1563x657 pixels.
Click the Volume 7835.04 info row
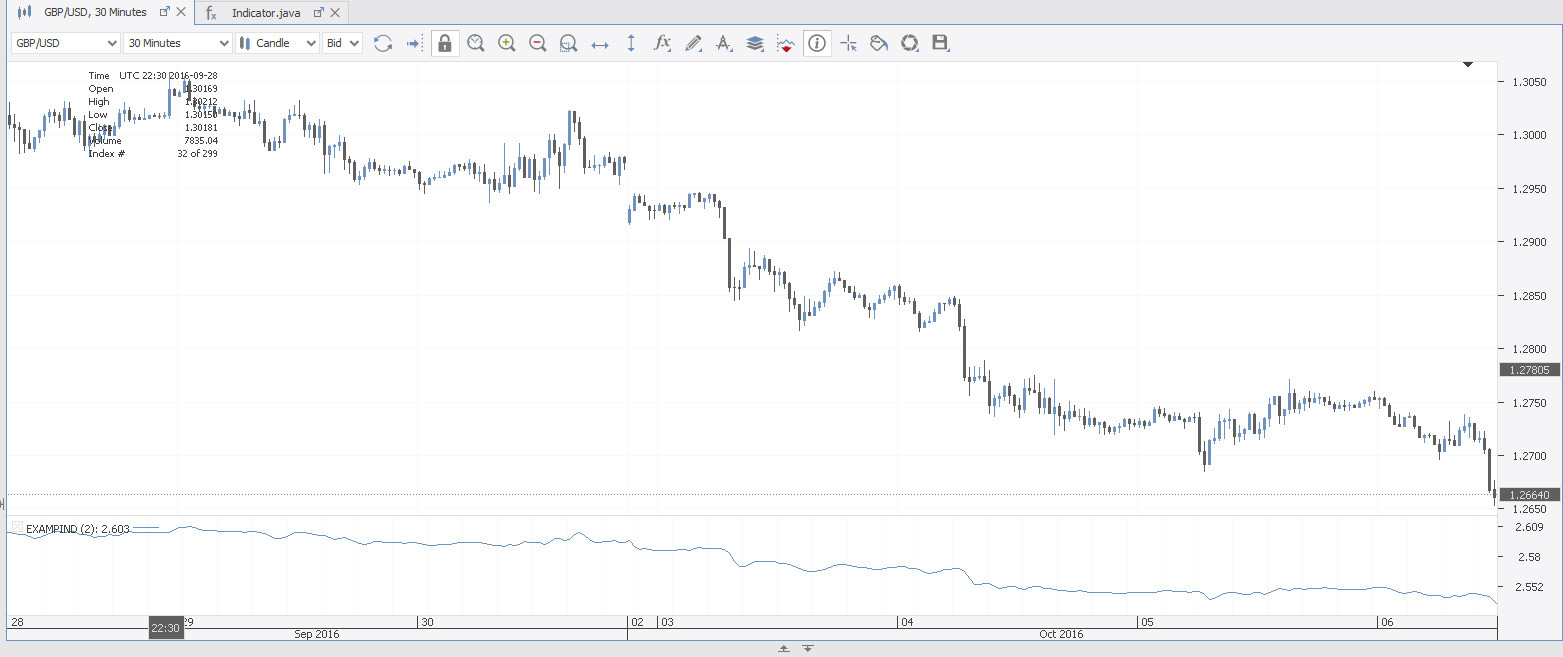click(153, 141)
